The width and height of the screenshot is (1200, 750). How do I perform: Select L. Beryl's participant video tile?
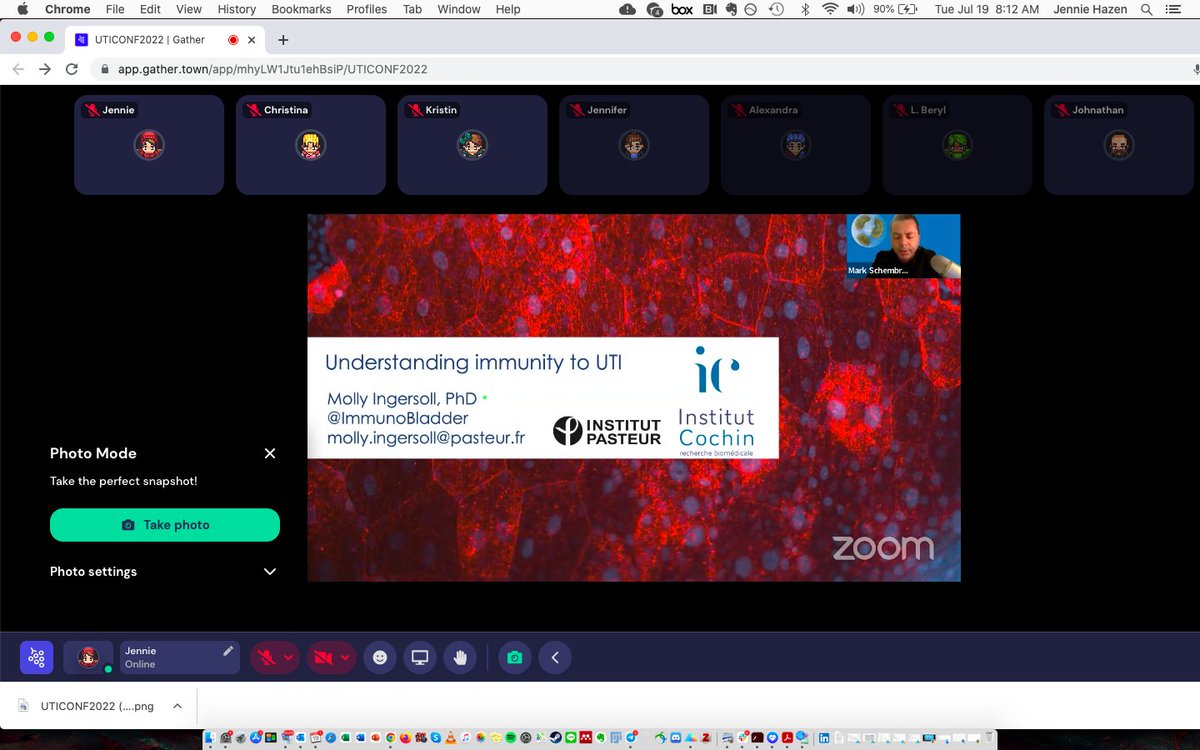[957, 144]
